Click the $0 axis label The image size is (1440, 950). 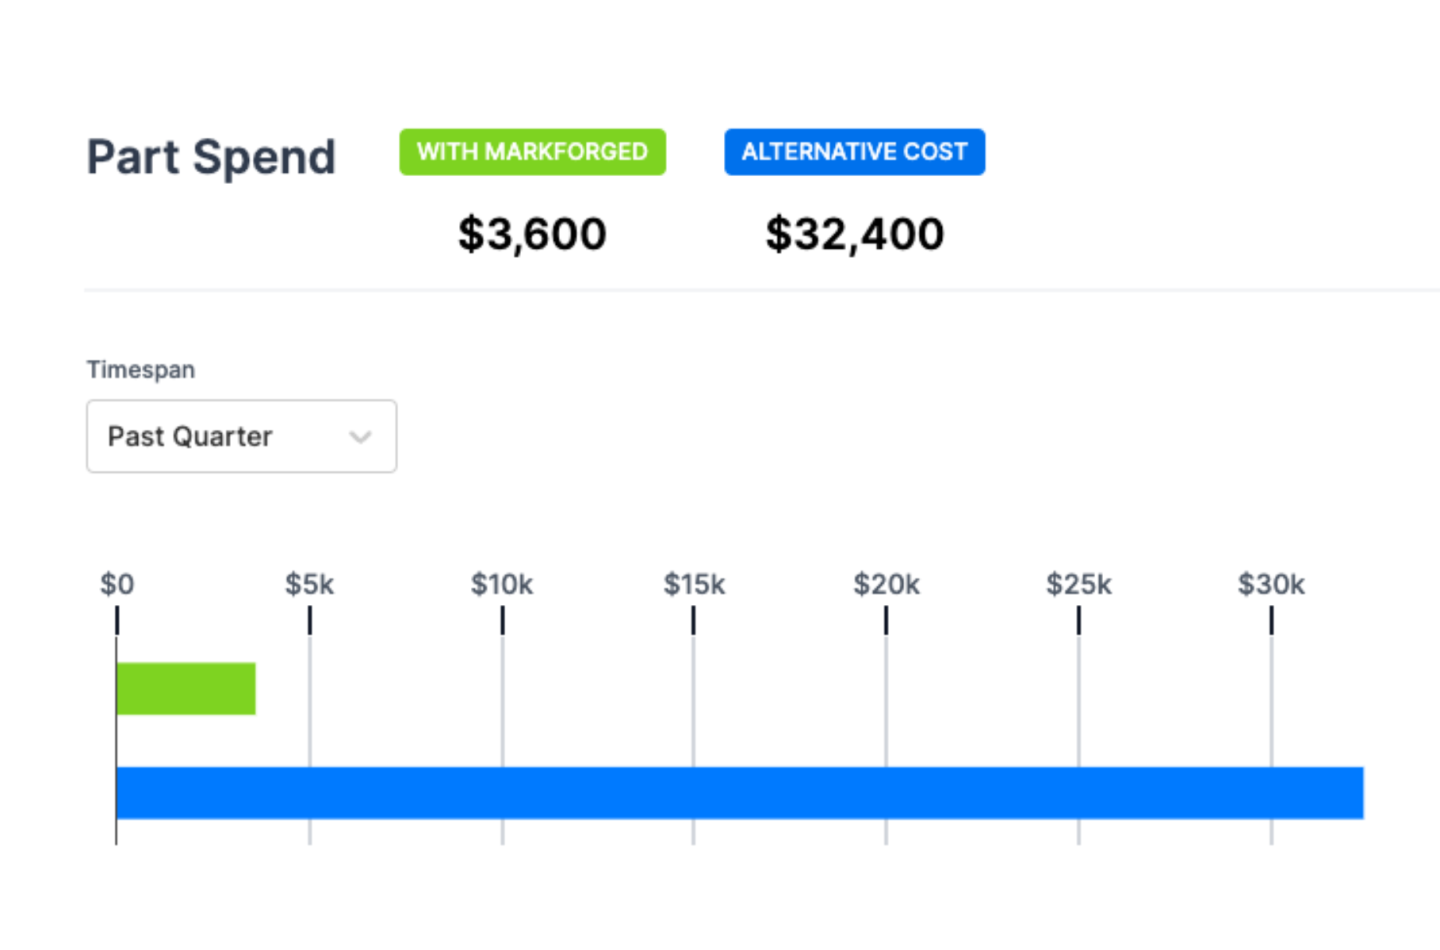(117, 584)
